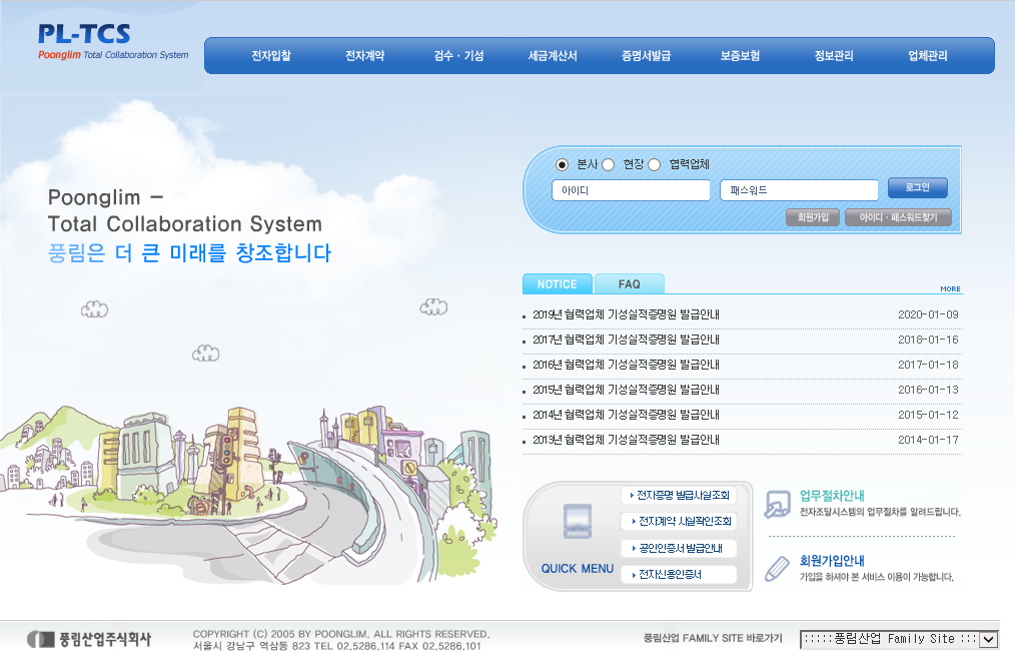Image resolution: width=1015 pixels, height=670 pixels.
Task: Focus the 아이디 input field
Action: coord(631,190)
